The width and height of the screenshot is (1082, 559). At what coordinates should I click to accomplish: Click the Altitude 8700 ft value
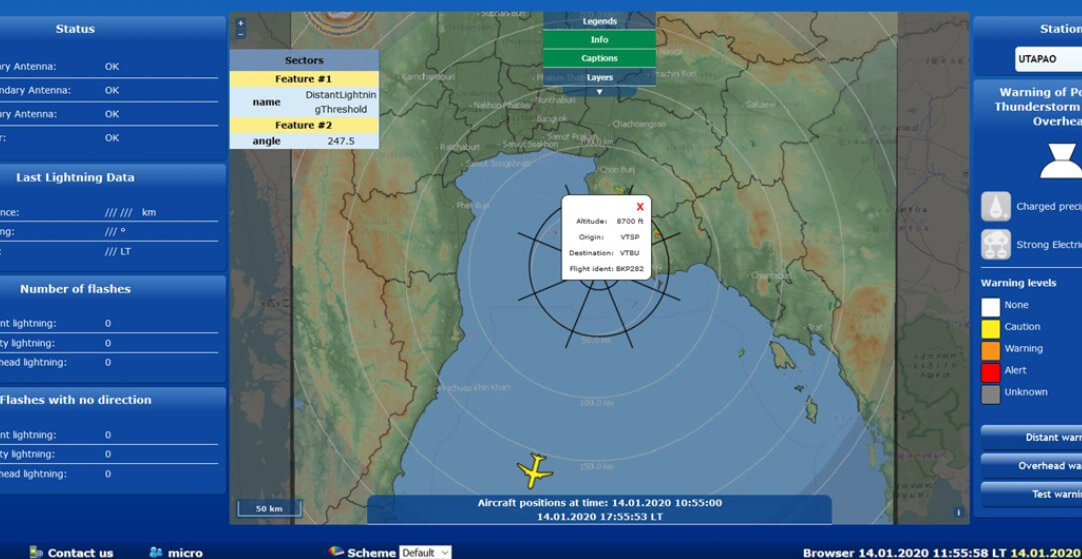pos(630,222)
